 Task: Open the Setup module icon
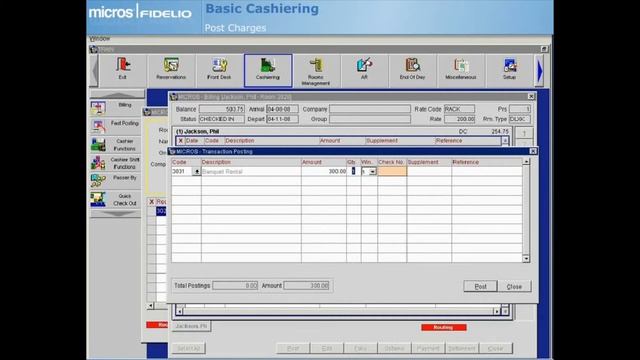pyautogui.click(x=509, y=70)
